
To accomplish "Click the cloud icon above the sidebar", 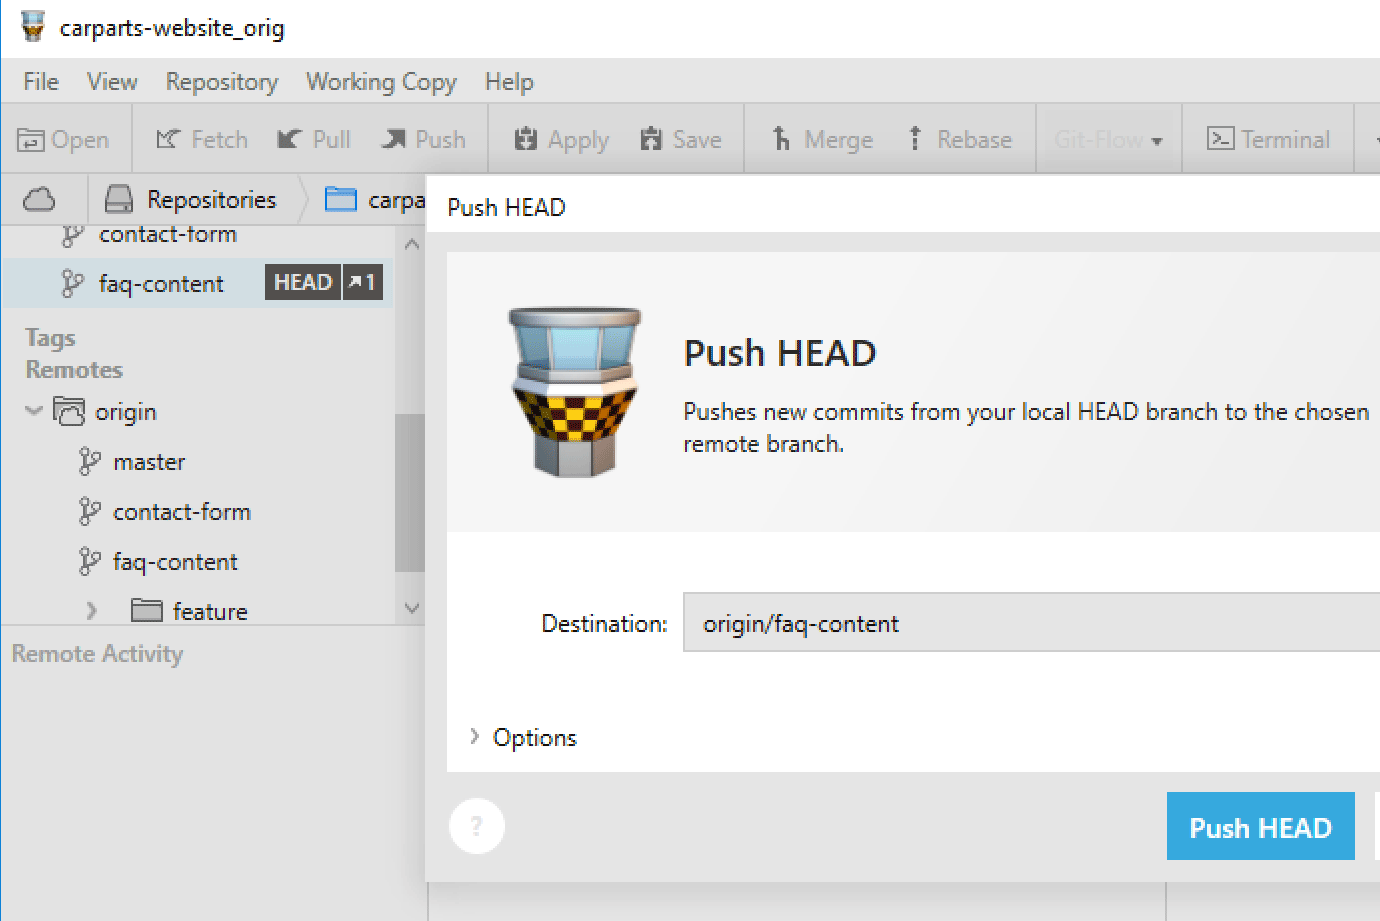I will tap(42, 199).
